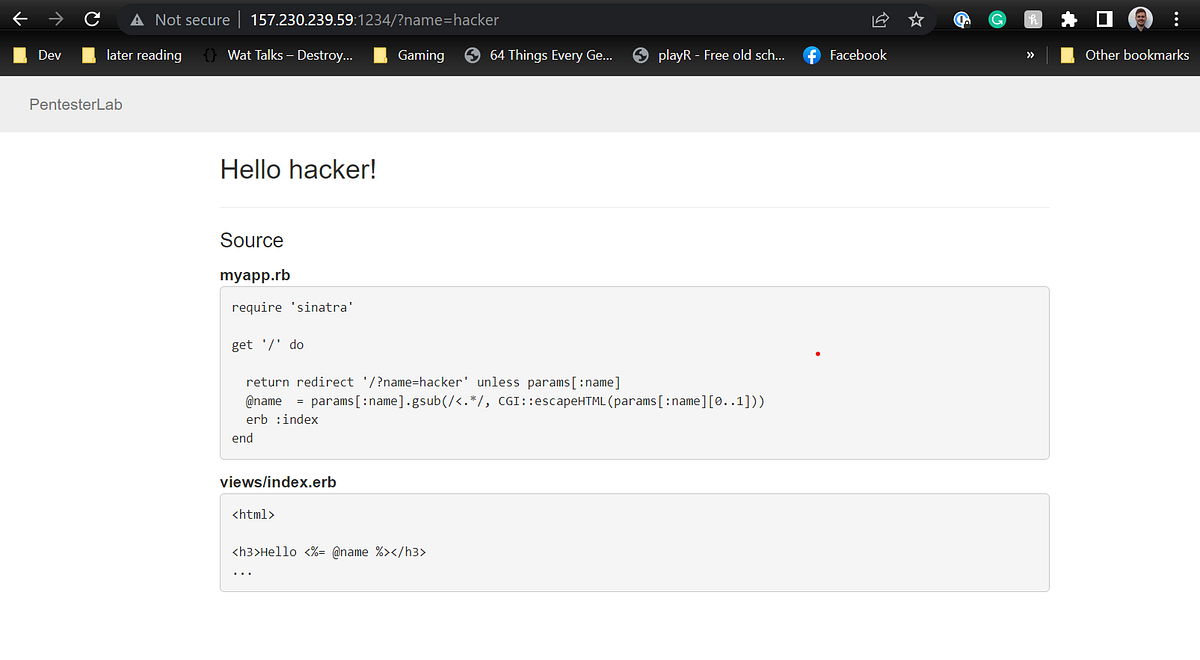The width and height of the screenshot is (1200, 660).
Task: Select the Gaming bookmarks folder
Action: coord(408,55)
